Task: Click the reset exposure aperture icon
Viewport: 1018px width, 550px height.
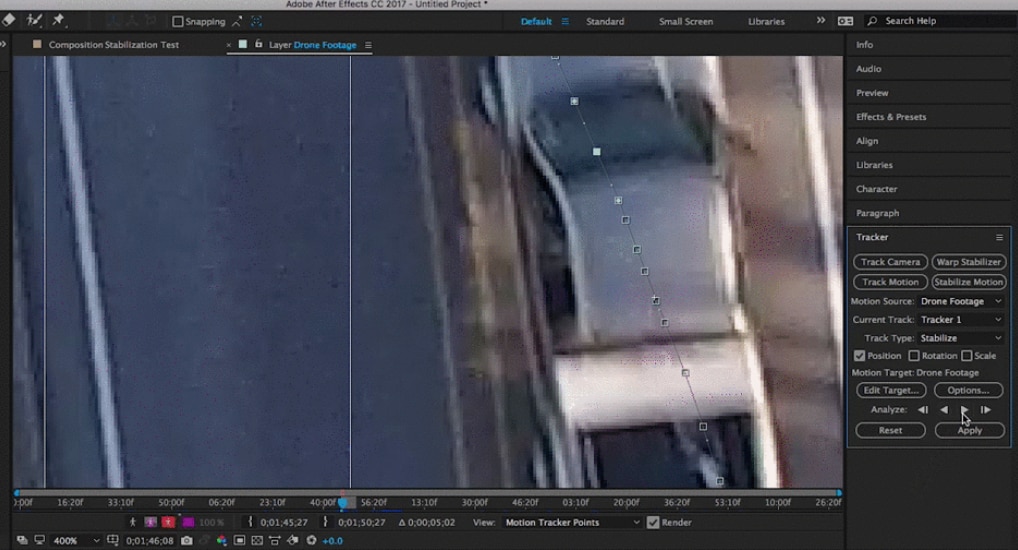Action: (x=312, y=540)
